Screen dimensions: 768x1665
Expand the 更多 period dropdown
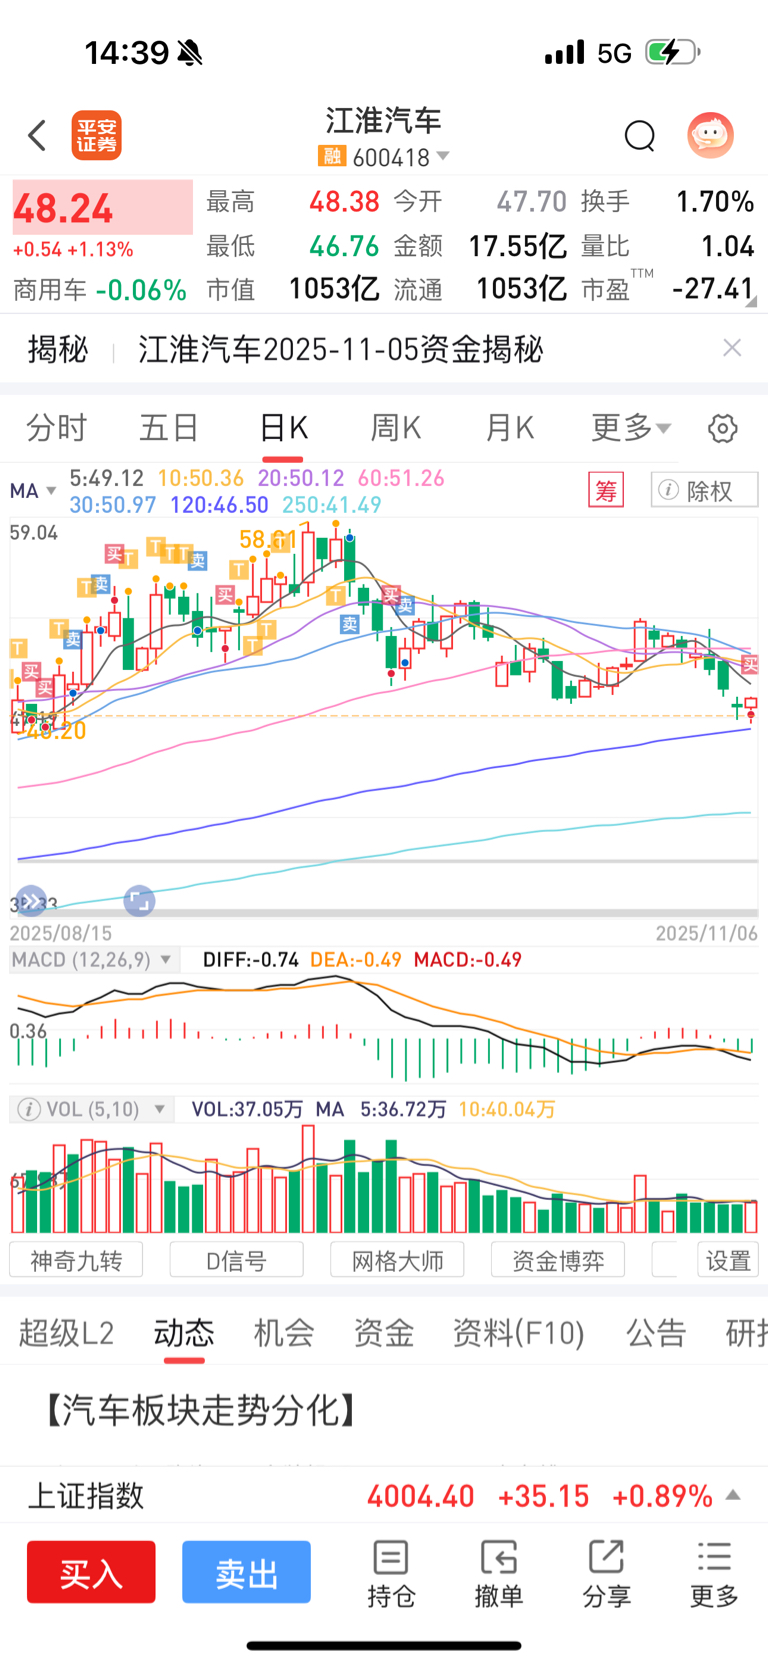631,428
